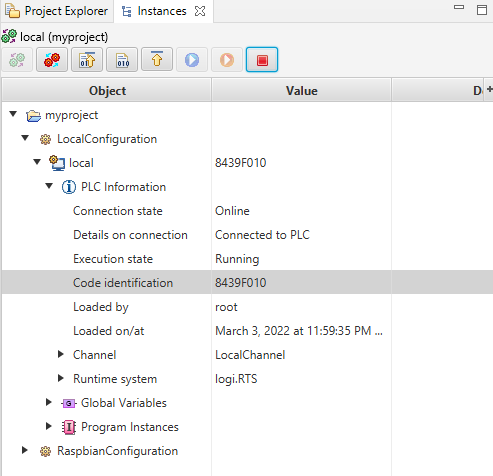Image resolution: width=493 pixels, height=476 pixels.
Task: Expand the Runtime system entry
Action: coord(61,378)
